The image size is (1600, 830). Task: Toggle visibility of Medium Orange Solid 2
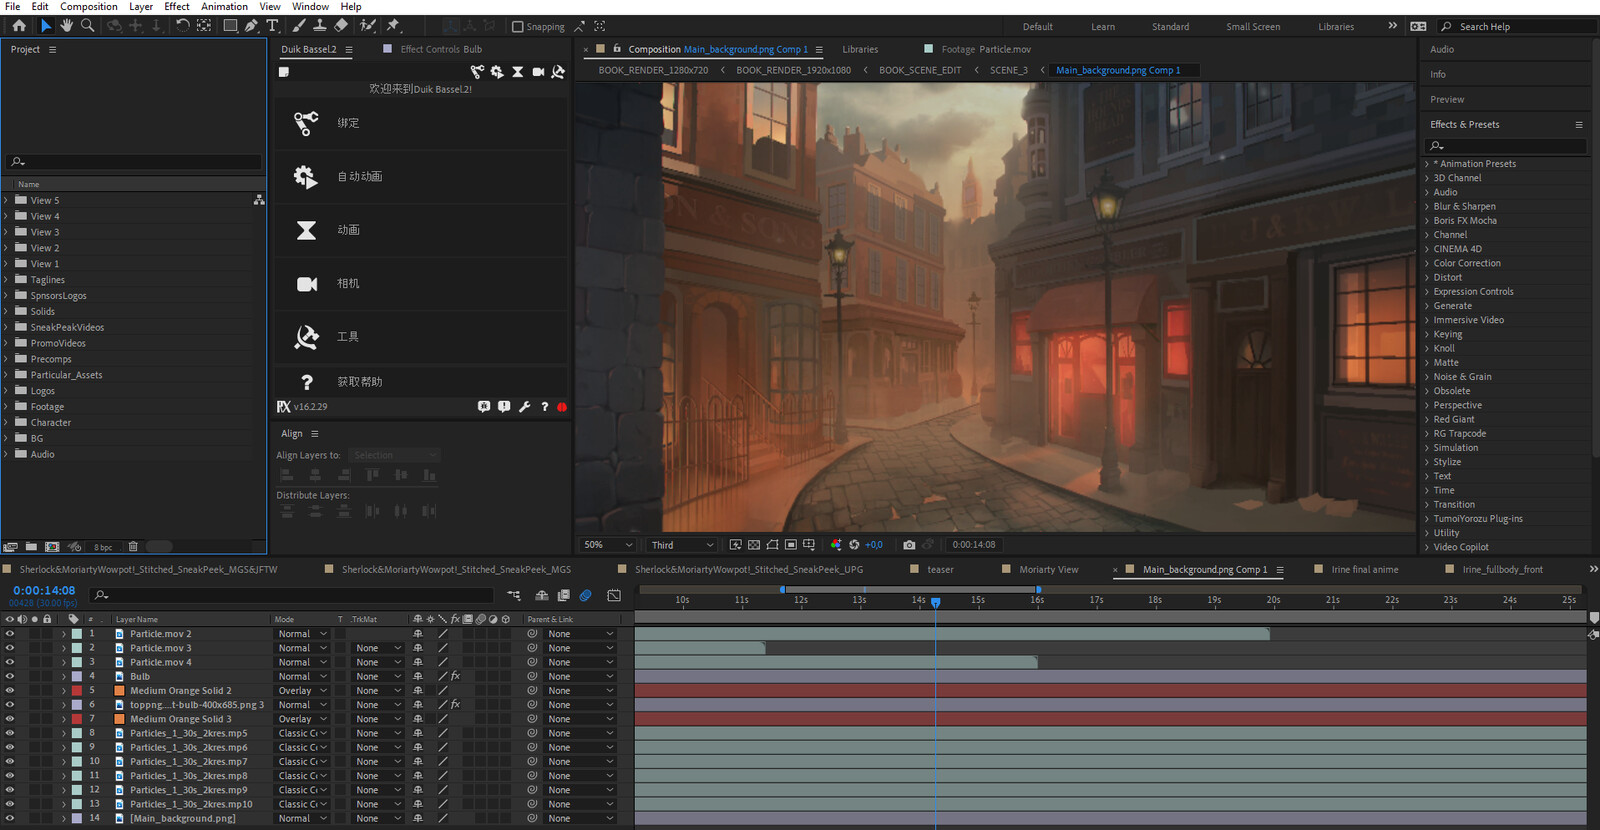pos(10,690)
